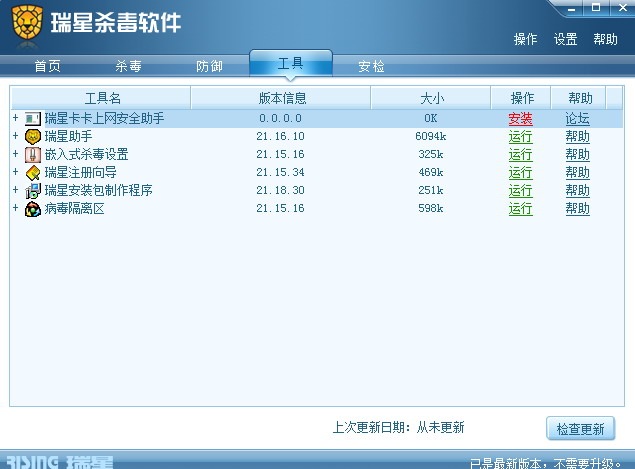Viewport: 635px width, 469px height.
Task: Select the 瑞星助手 name text
Action: [68, 136]
